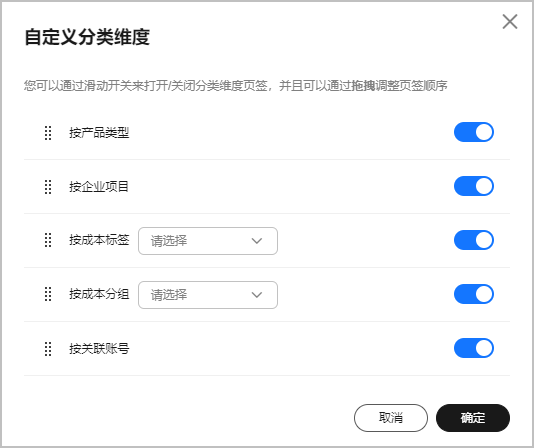Click the 按企业项目 row label
The image size is (534, 448).
pos(99,187)
